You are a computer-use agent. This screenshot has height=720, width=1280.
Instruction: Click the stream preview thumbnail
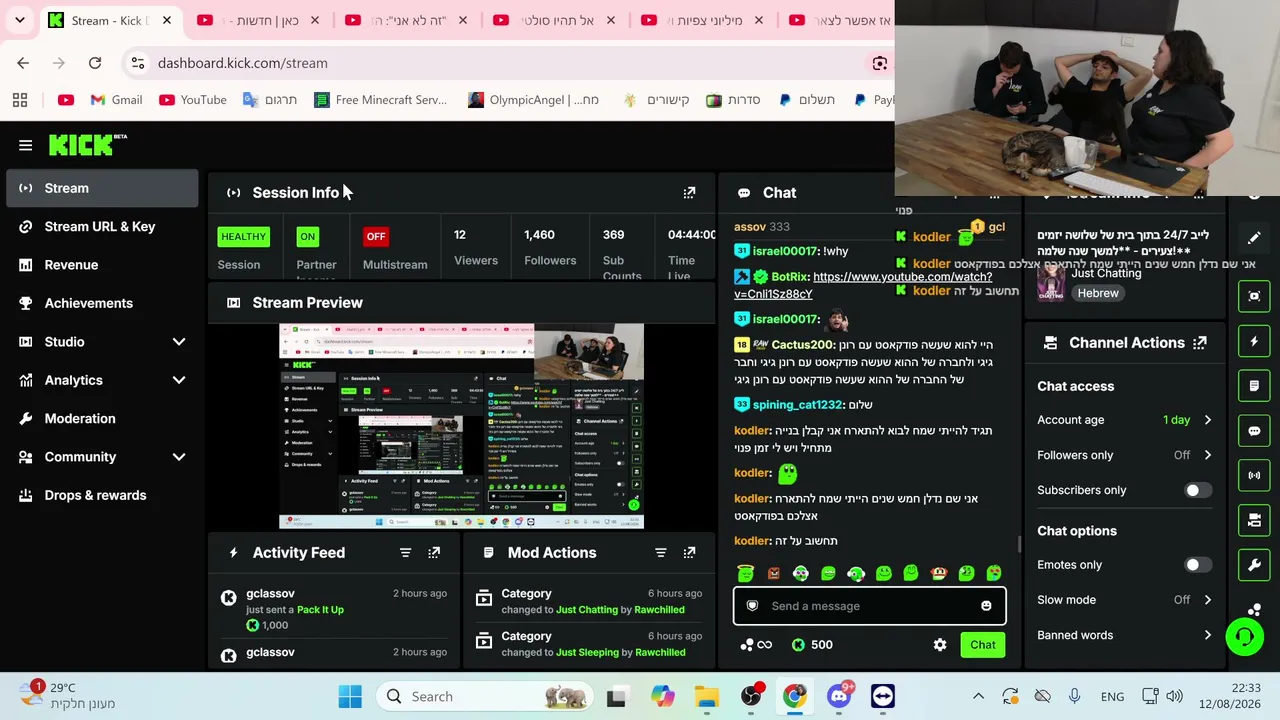click(461, 426)
